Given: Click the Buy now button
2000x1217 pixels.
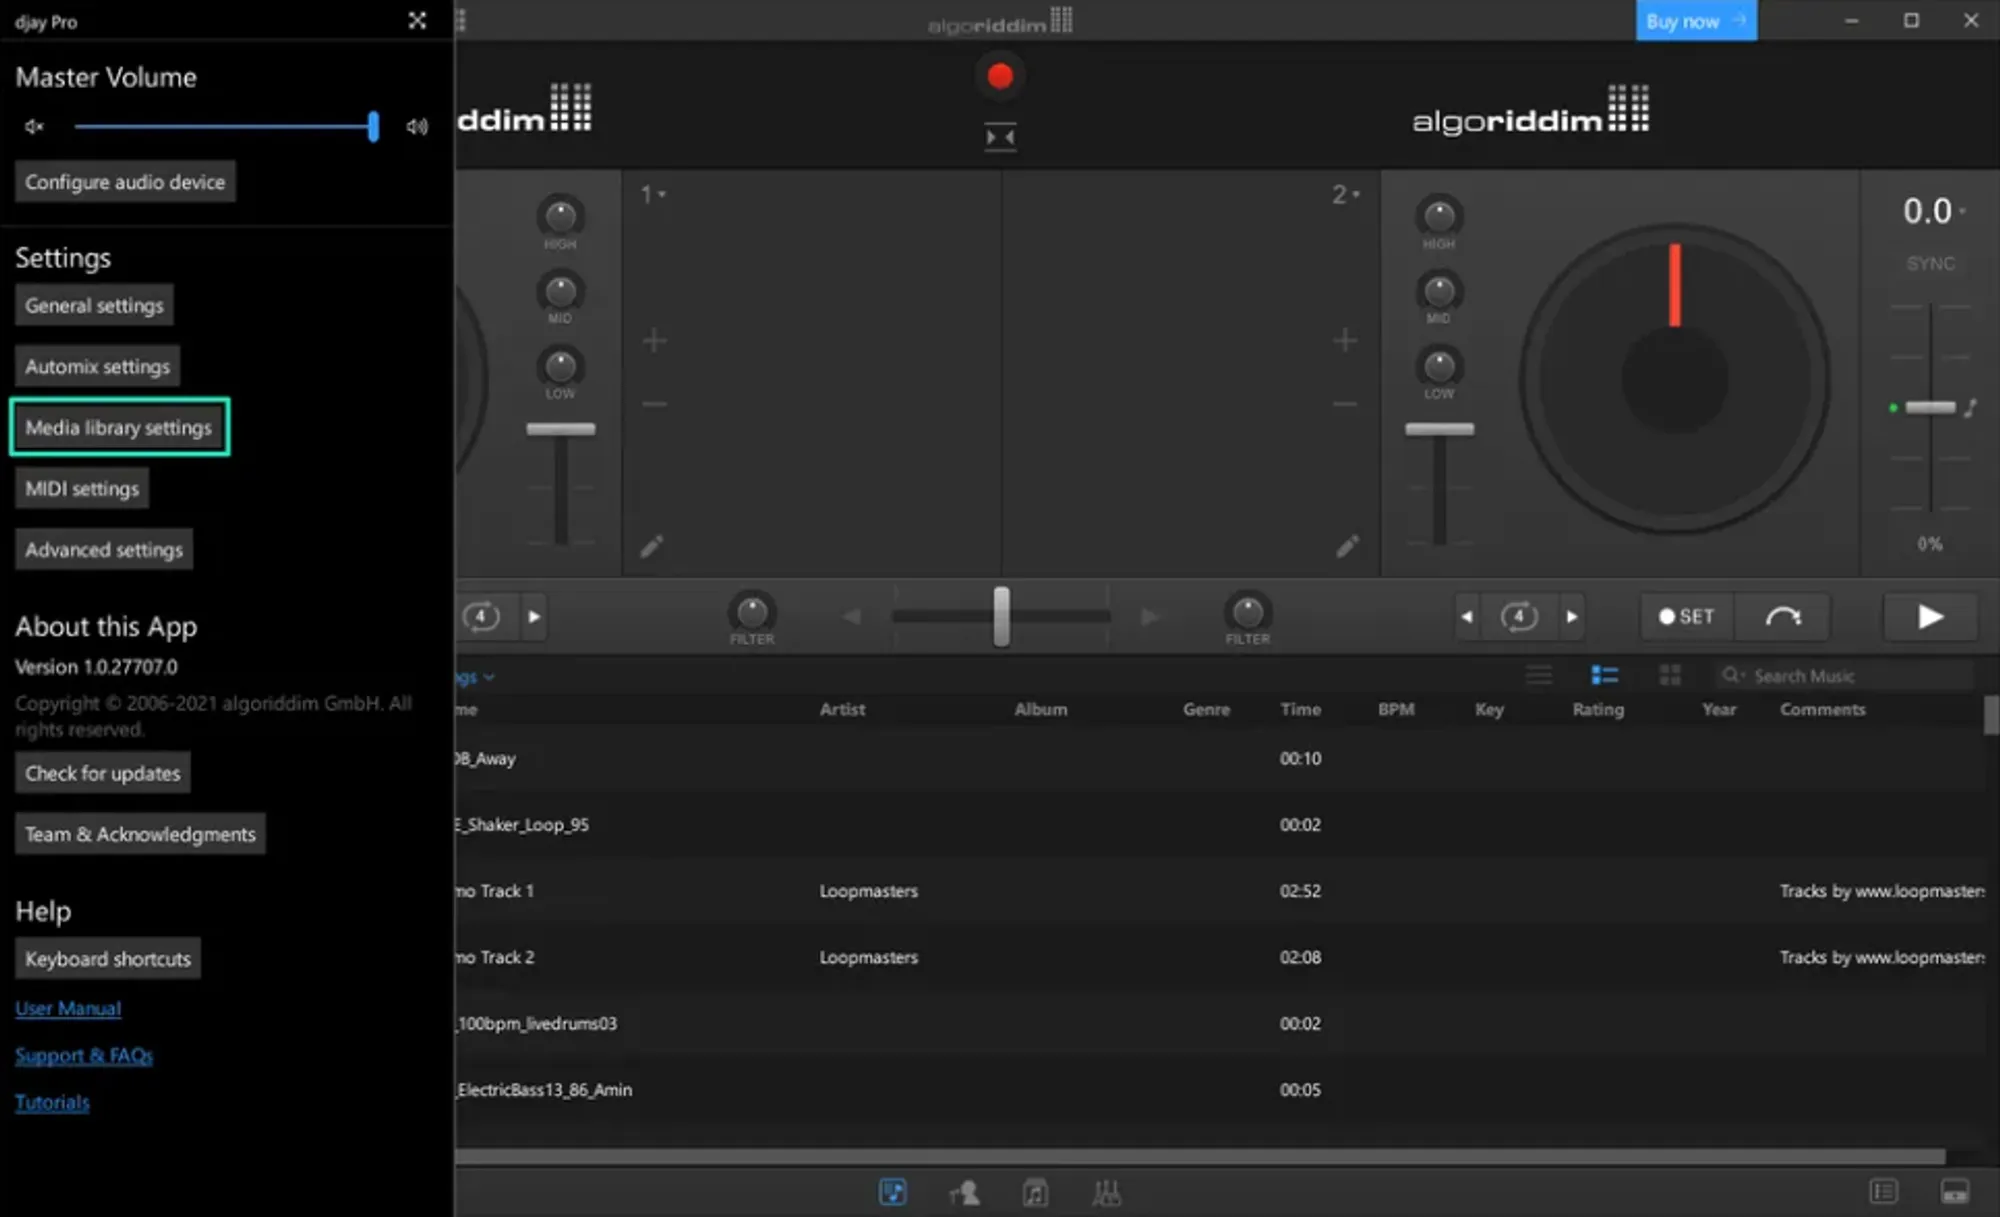Looking at the screenshot, I should point(1694,20).
